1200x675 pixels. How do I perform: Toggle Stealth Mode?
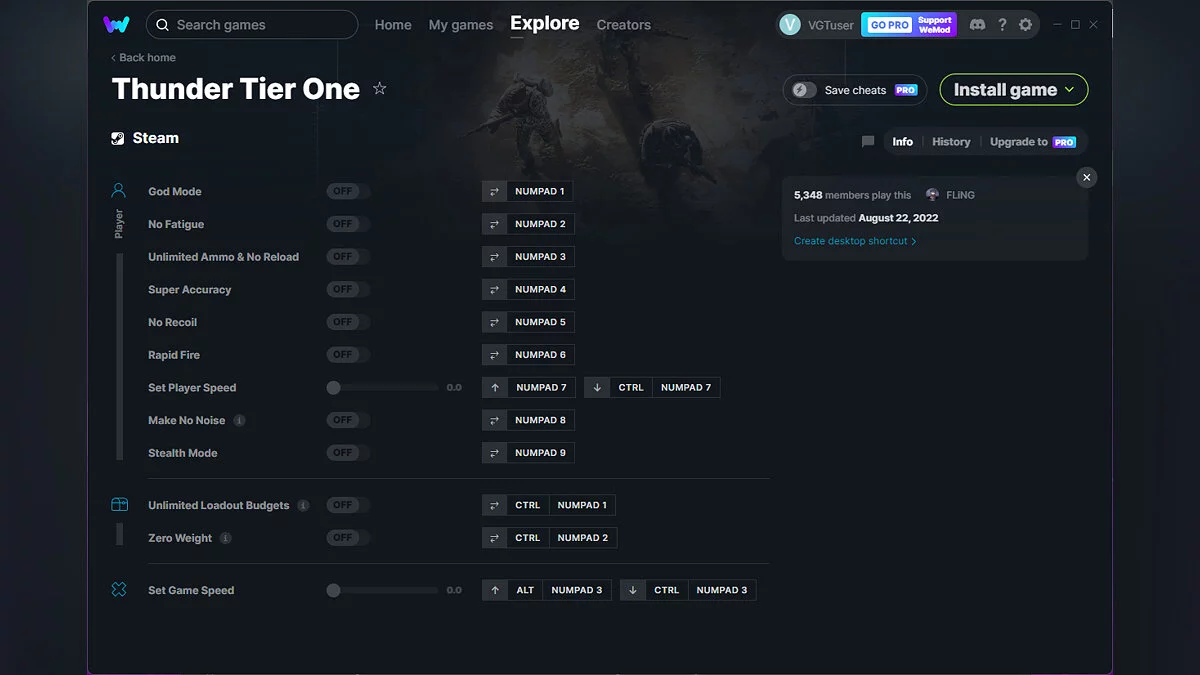click(348, 453)
